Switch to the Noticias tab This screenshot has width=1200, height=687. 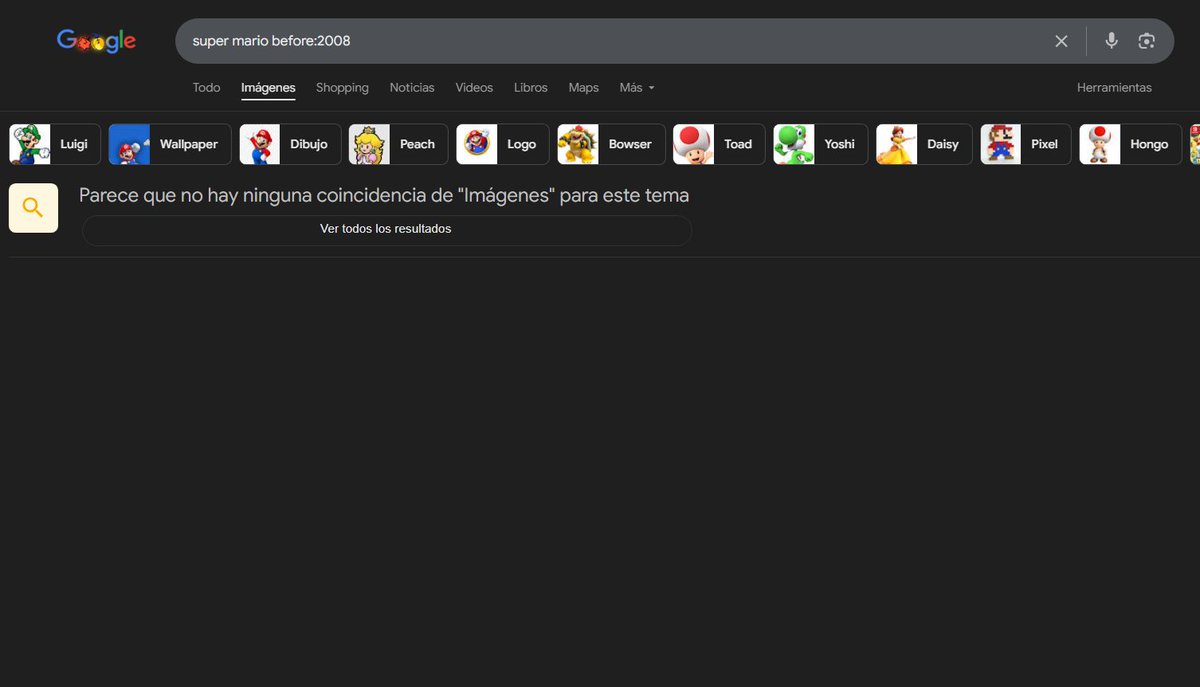click(x=412, y=88)
